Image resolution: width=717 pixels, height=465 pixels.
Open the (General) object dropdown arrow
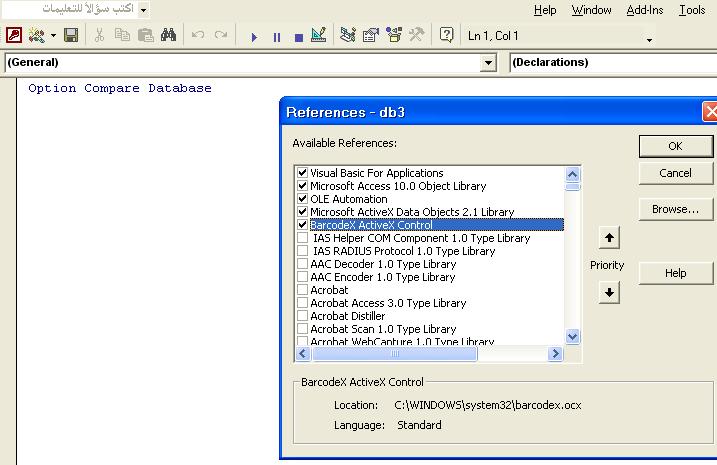click(488, 62)
